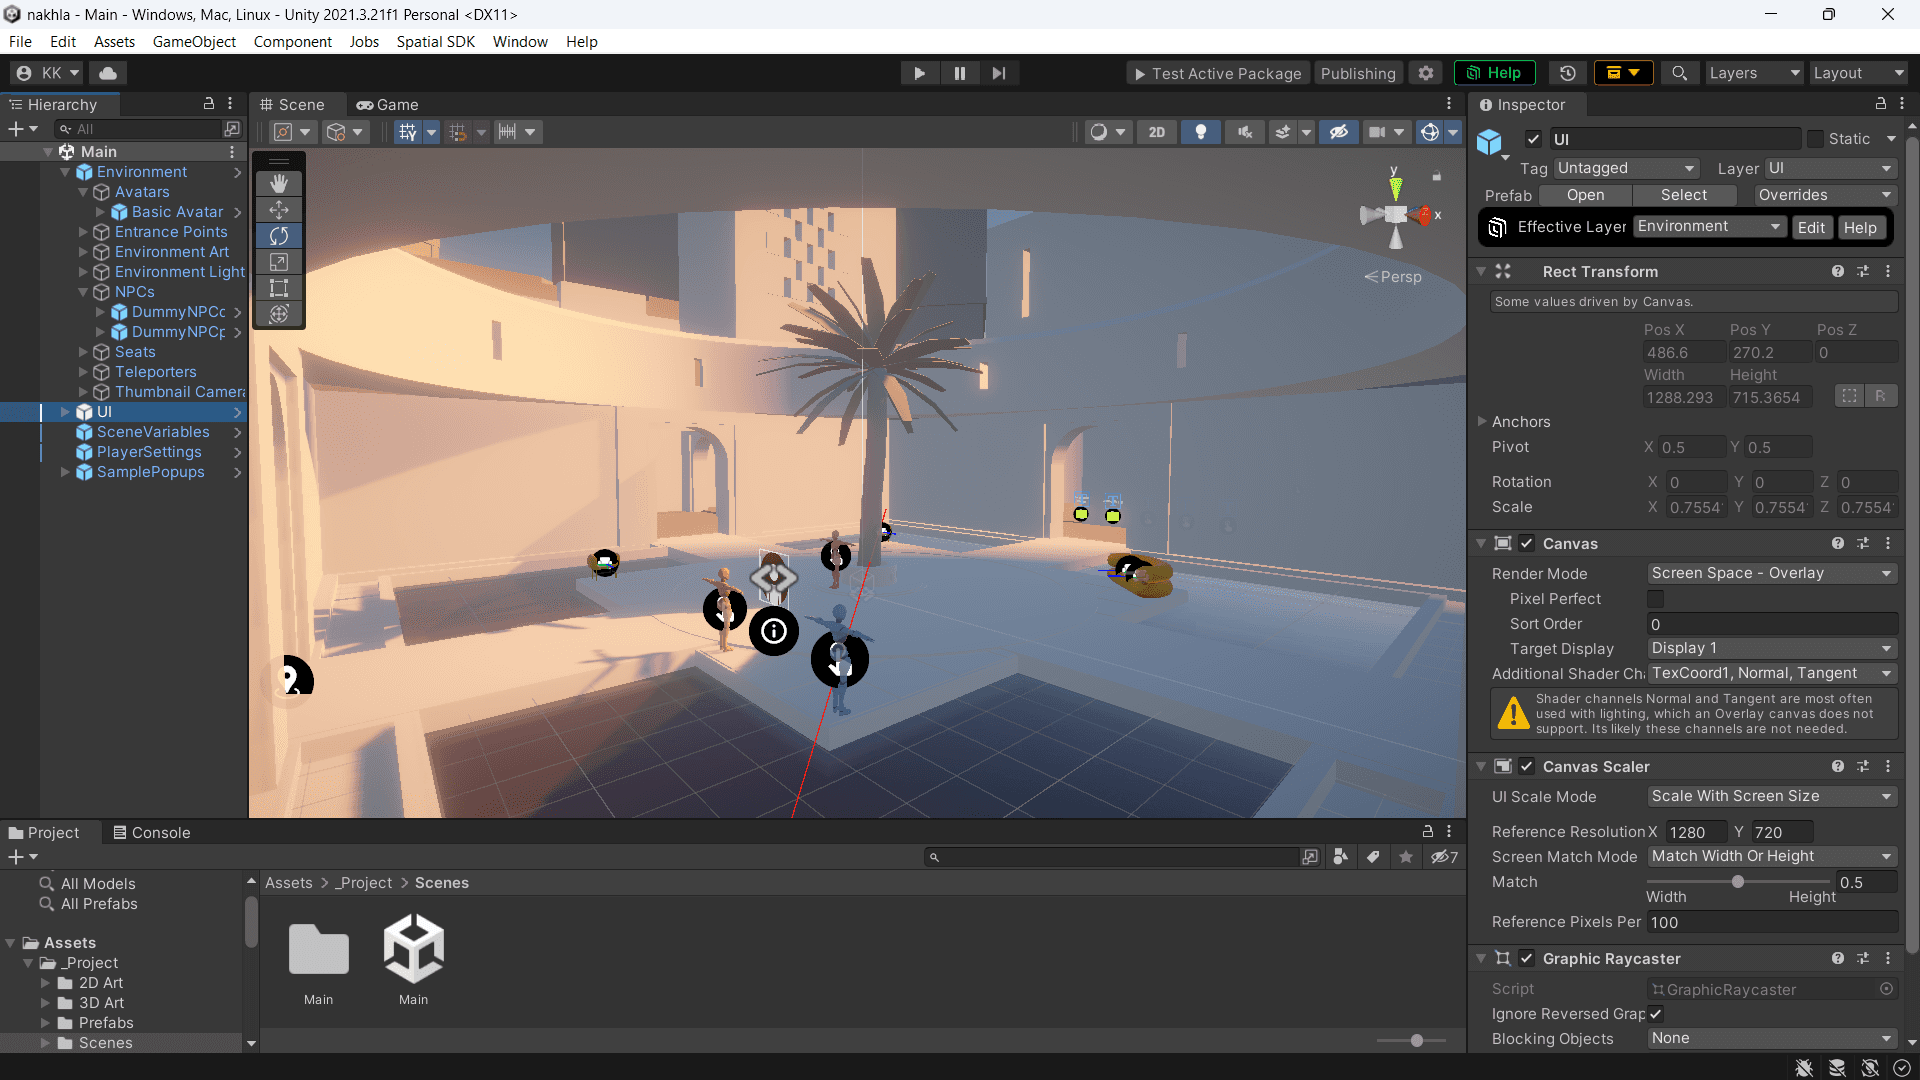Select the Move tool
Image resolution: width=1920 pixels, height=1080 pixels.
click(x=279, y=209)
